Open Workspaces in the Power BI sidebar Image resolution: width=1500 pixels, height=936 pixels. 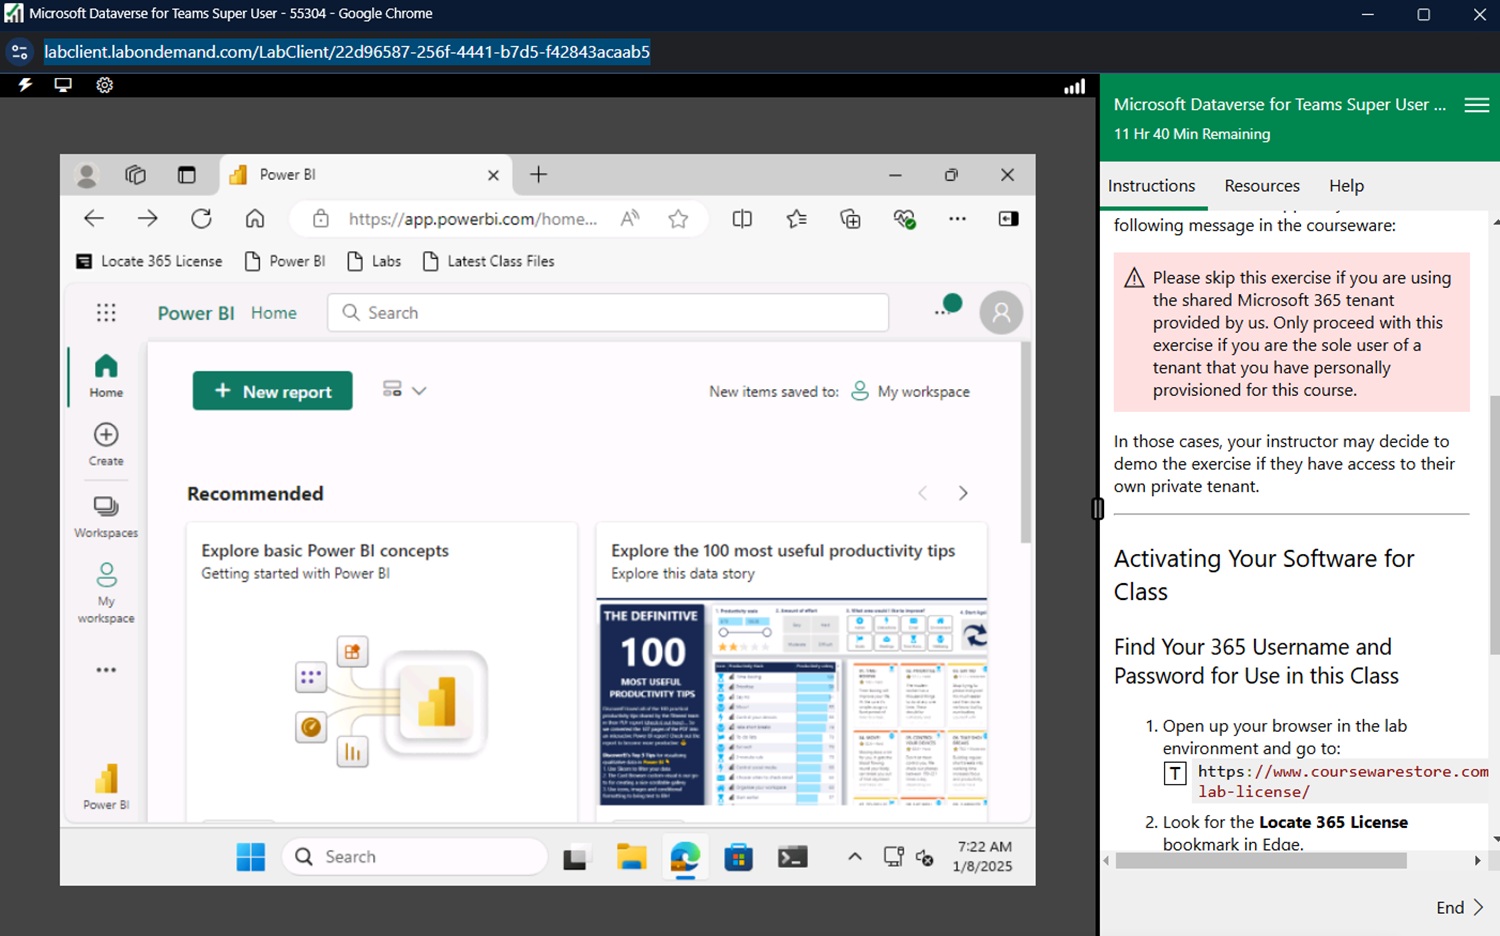tap(106, 516)
